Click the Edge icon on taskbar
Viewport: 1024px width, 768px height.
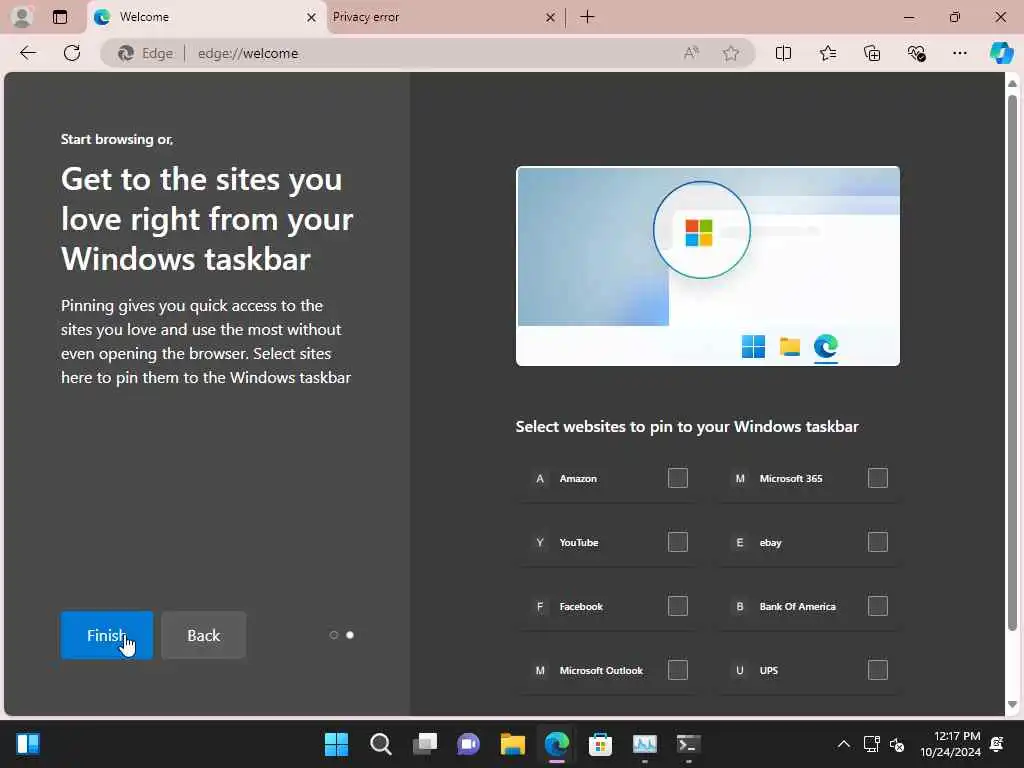coord(556,744)
